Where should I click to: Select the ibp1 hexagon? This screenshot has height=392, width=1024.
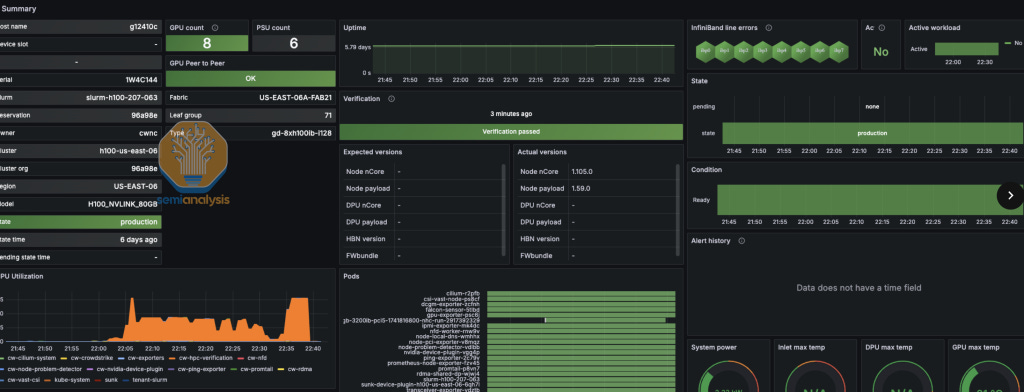pos(724,51)
